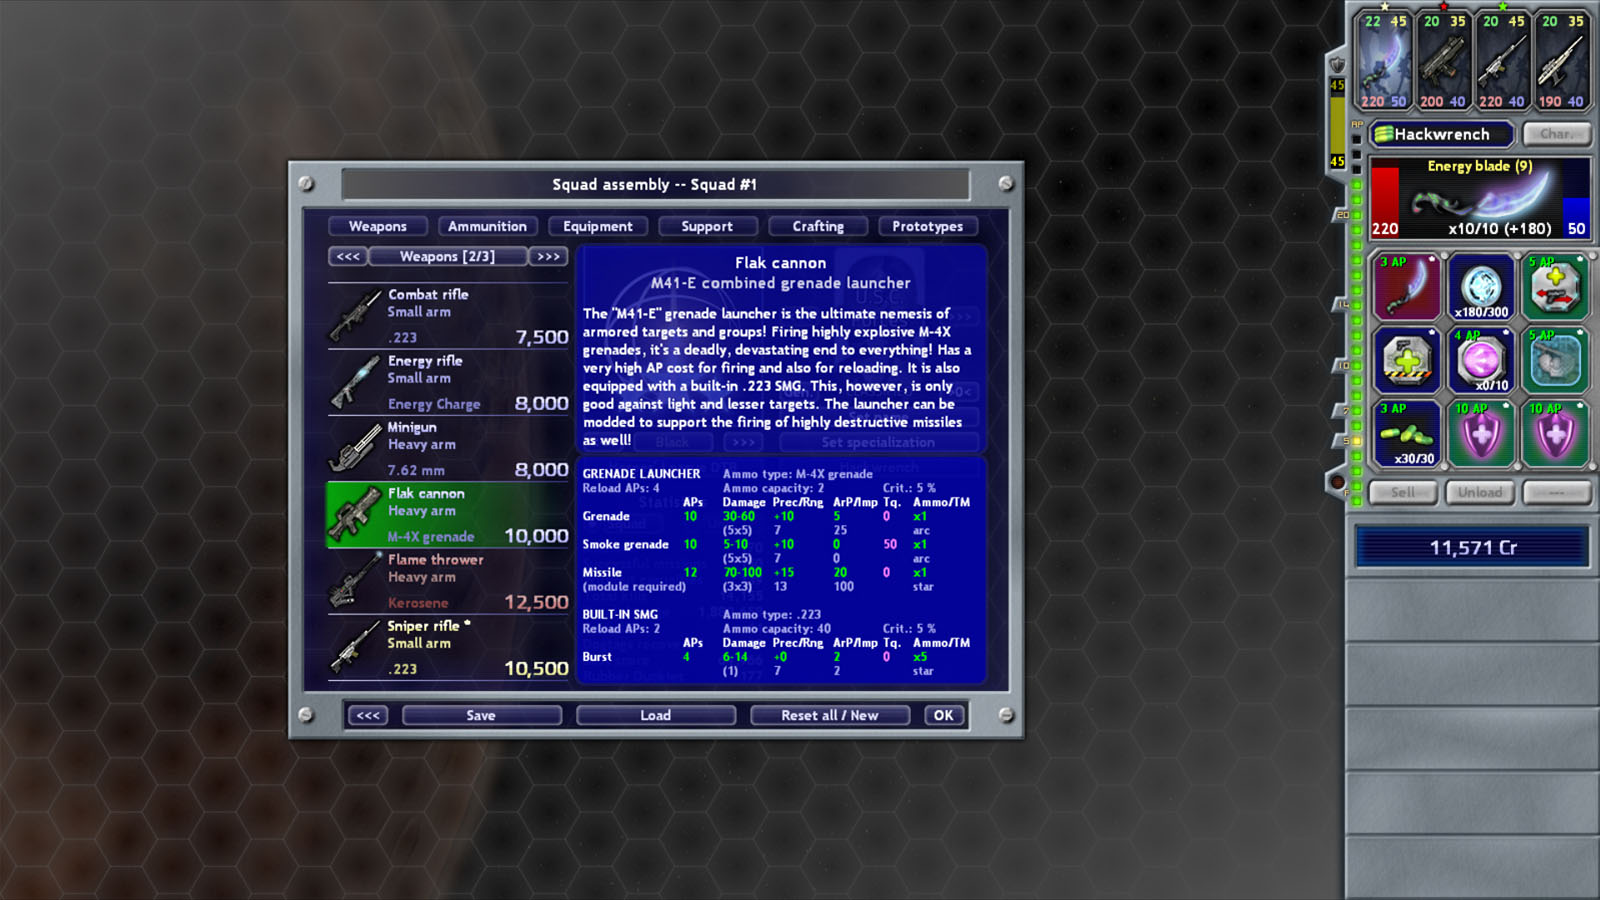Activate a 10 AP healing shield icon
Image resolution: width=1600 pixels, height=900 pixels.
1481,434
